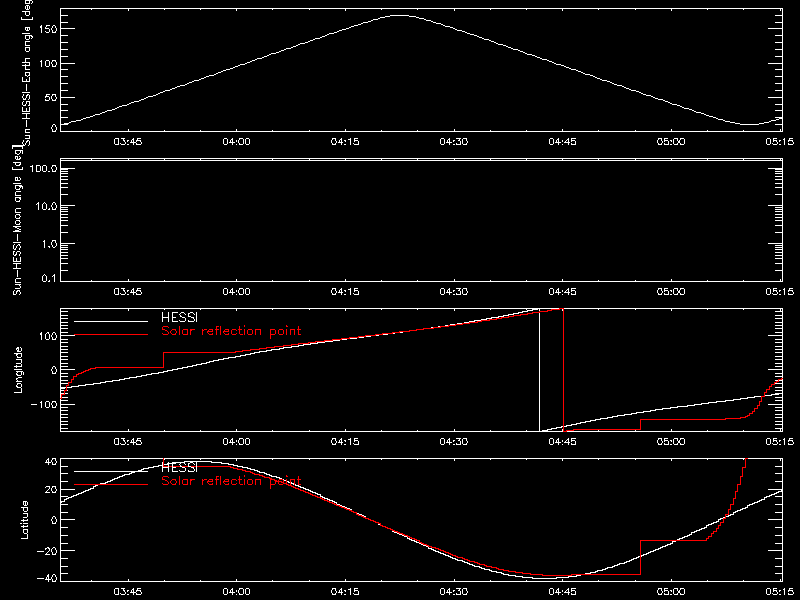Click -20 tick on Latitude axis
Image resolution: width=800 pixels, height=600 pixels.
[x=47, y=551]
